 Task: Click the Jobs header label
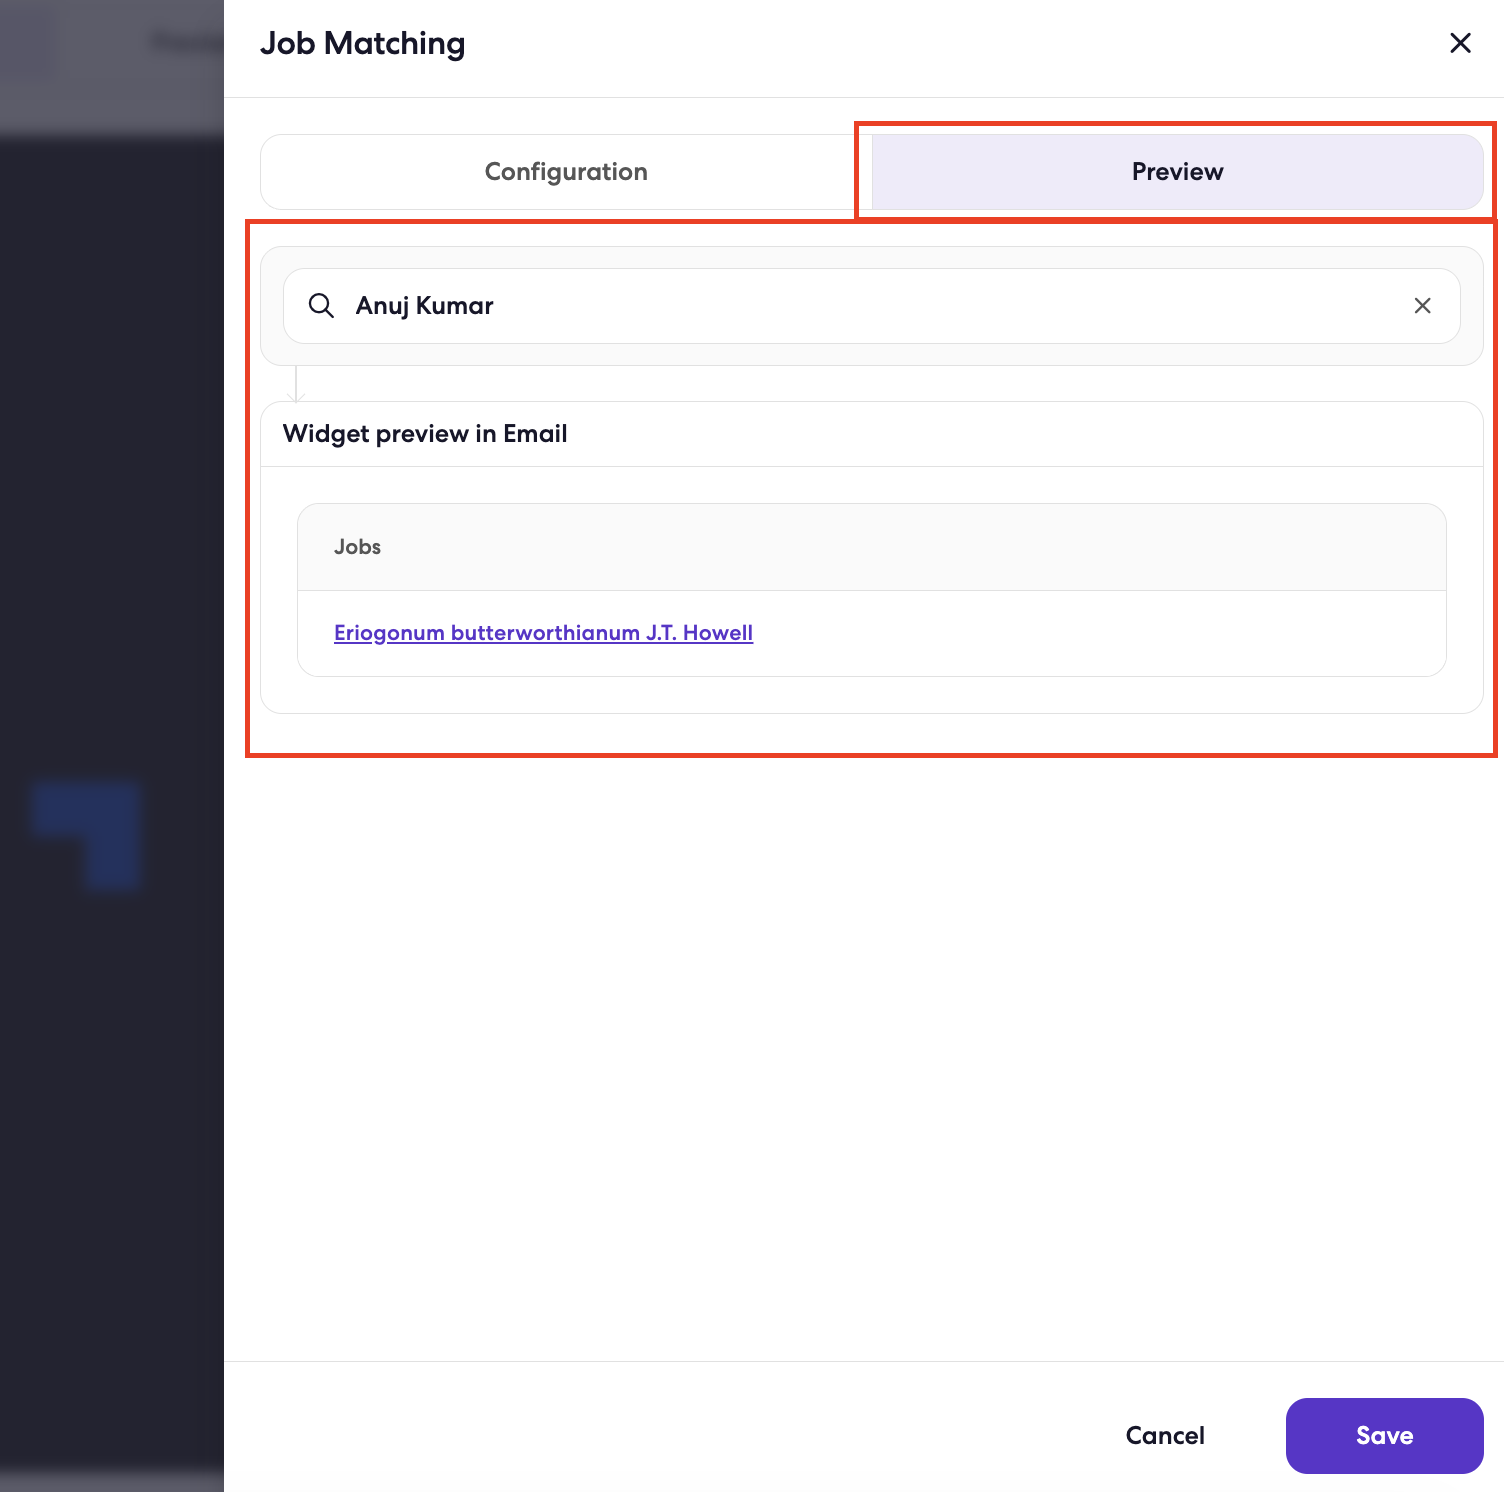(x=357, y=547)
